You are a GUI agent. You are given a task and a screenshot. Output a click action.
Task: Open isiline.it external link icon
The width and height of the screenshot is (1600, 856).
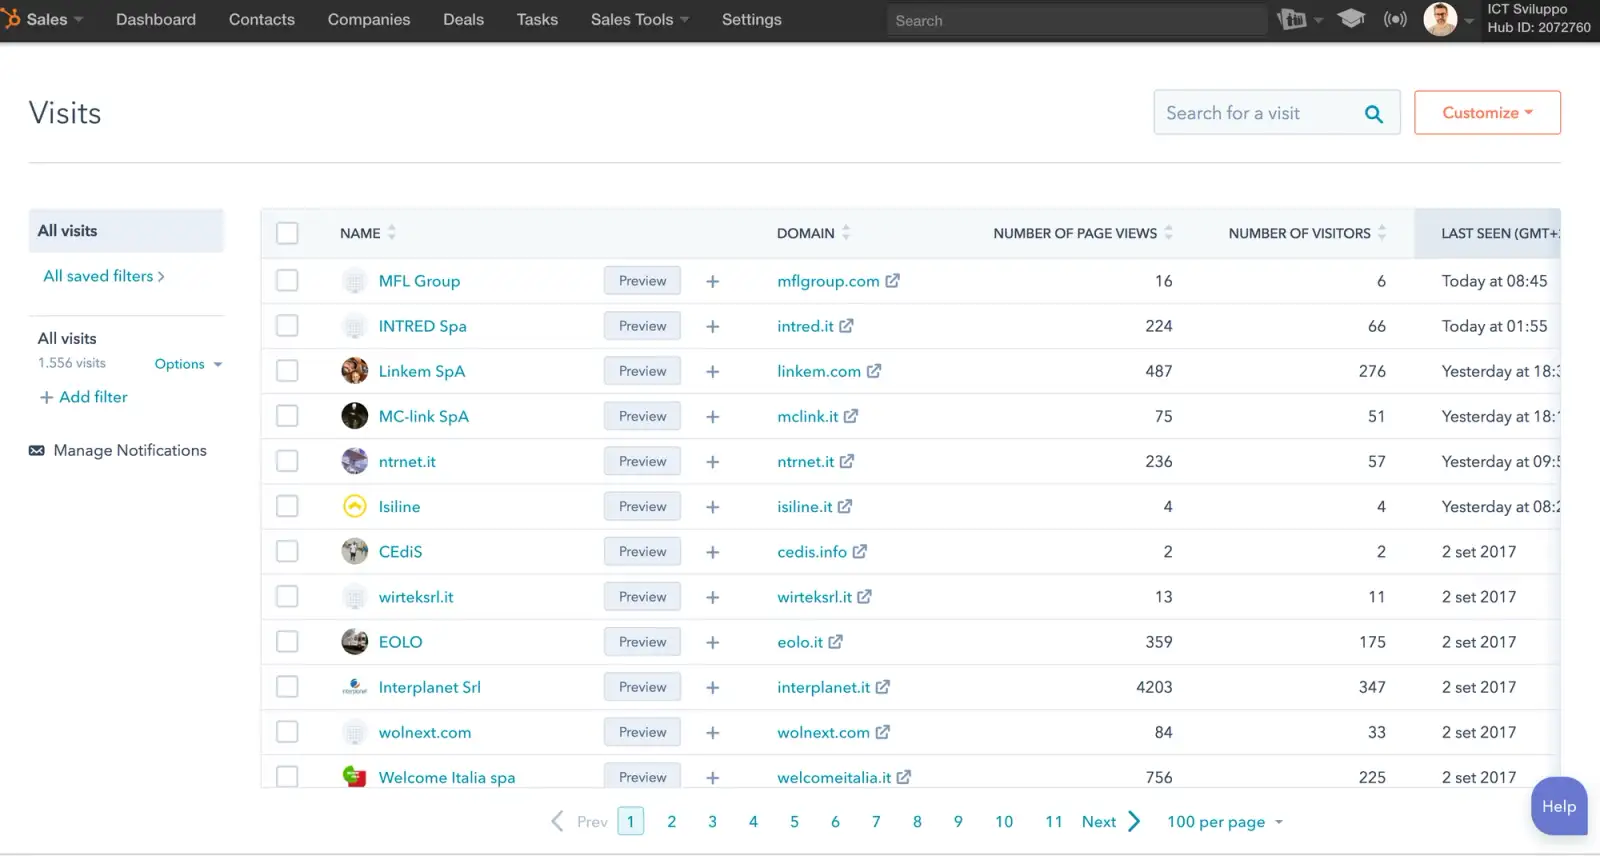(x=845, y=507)
